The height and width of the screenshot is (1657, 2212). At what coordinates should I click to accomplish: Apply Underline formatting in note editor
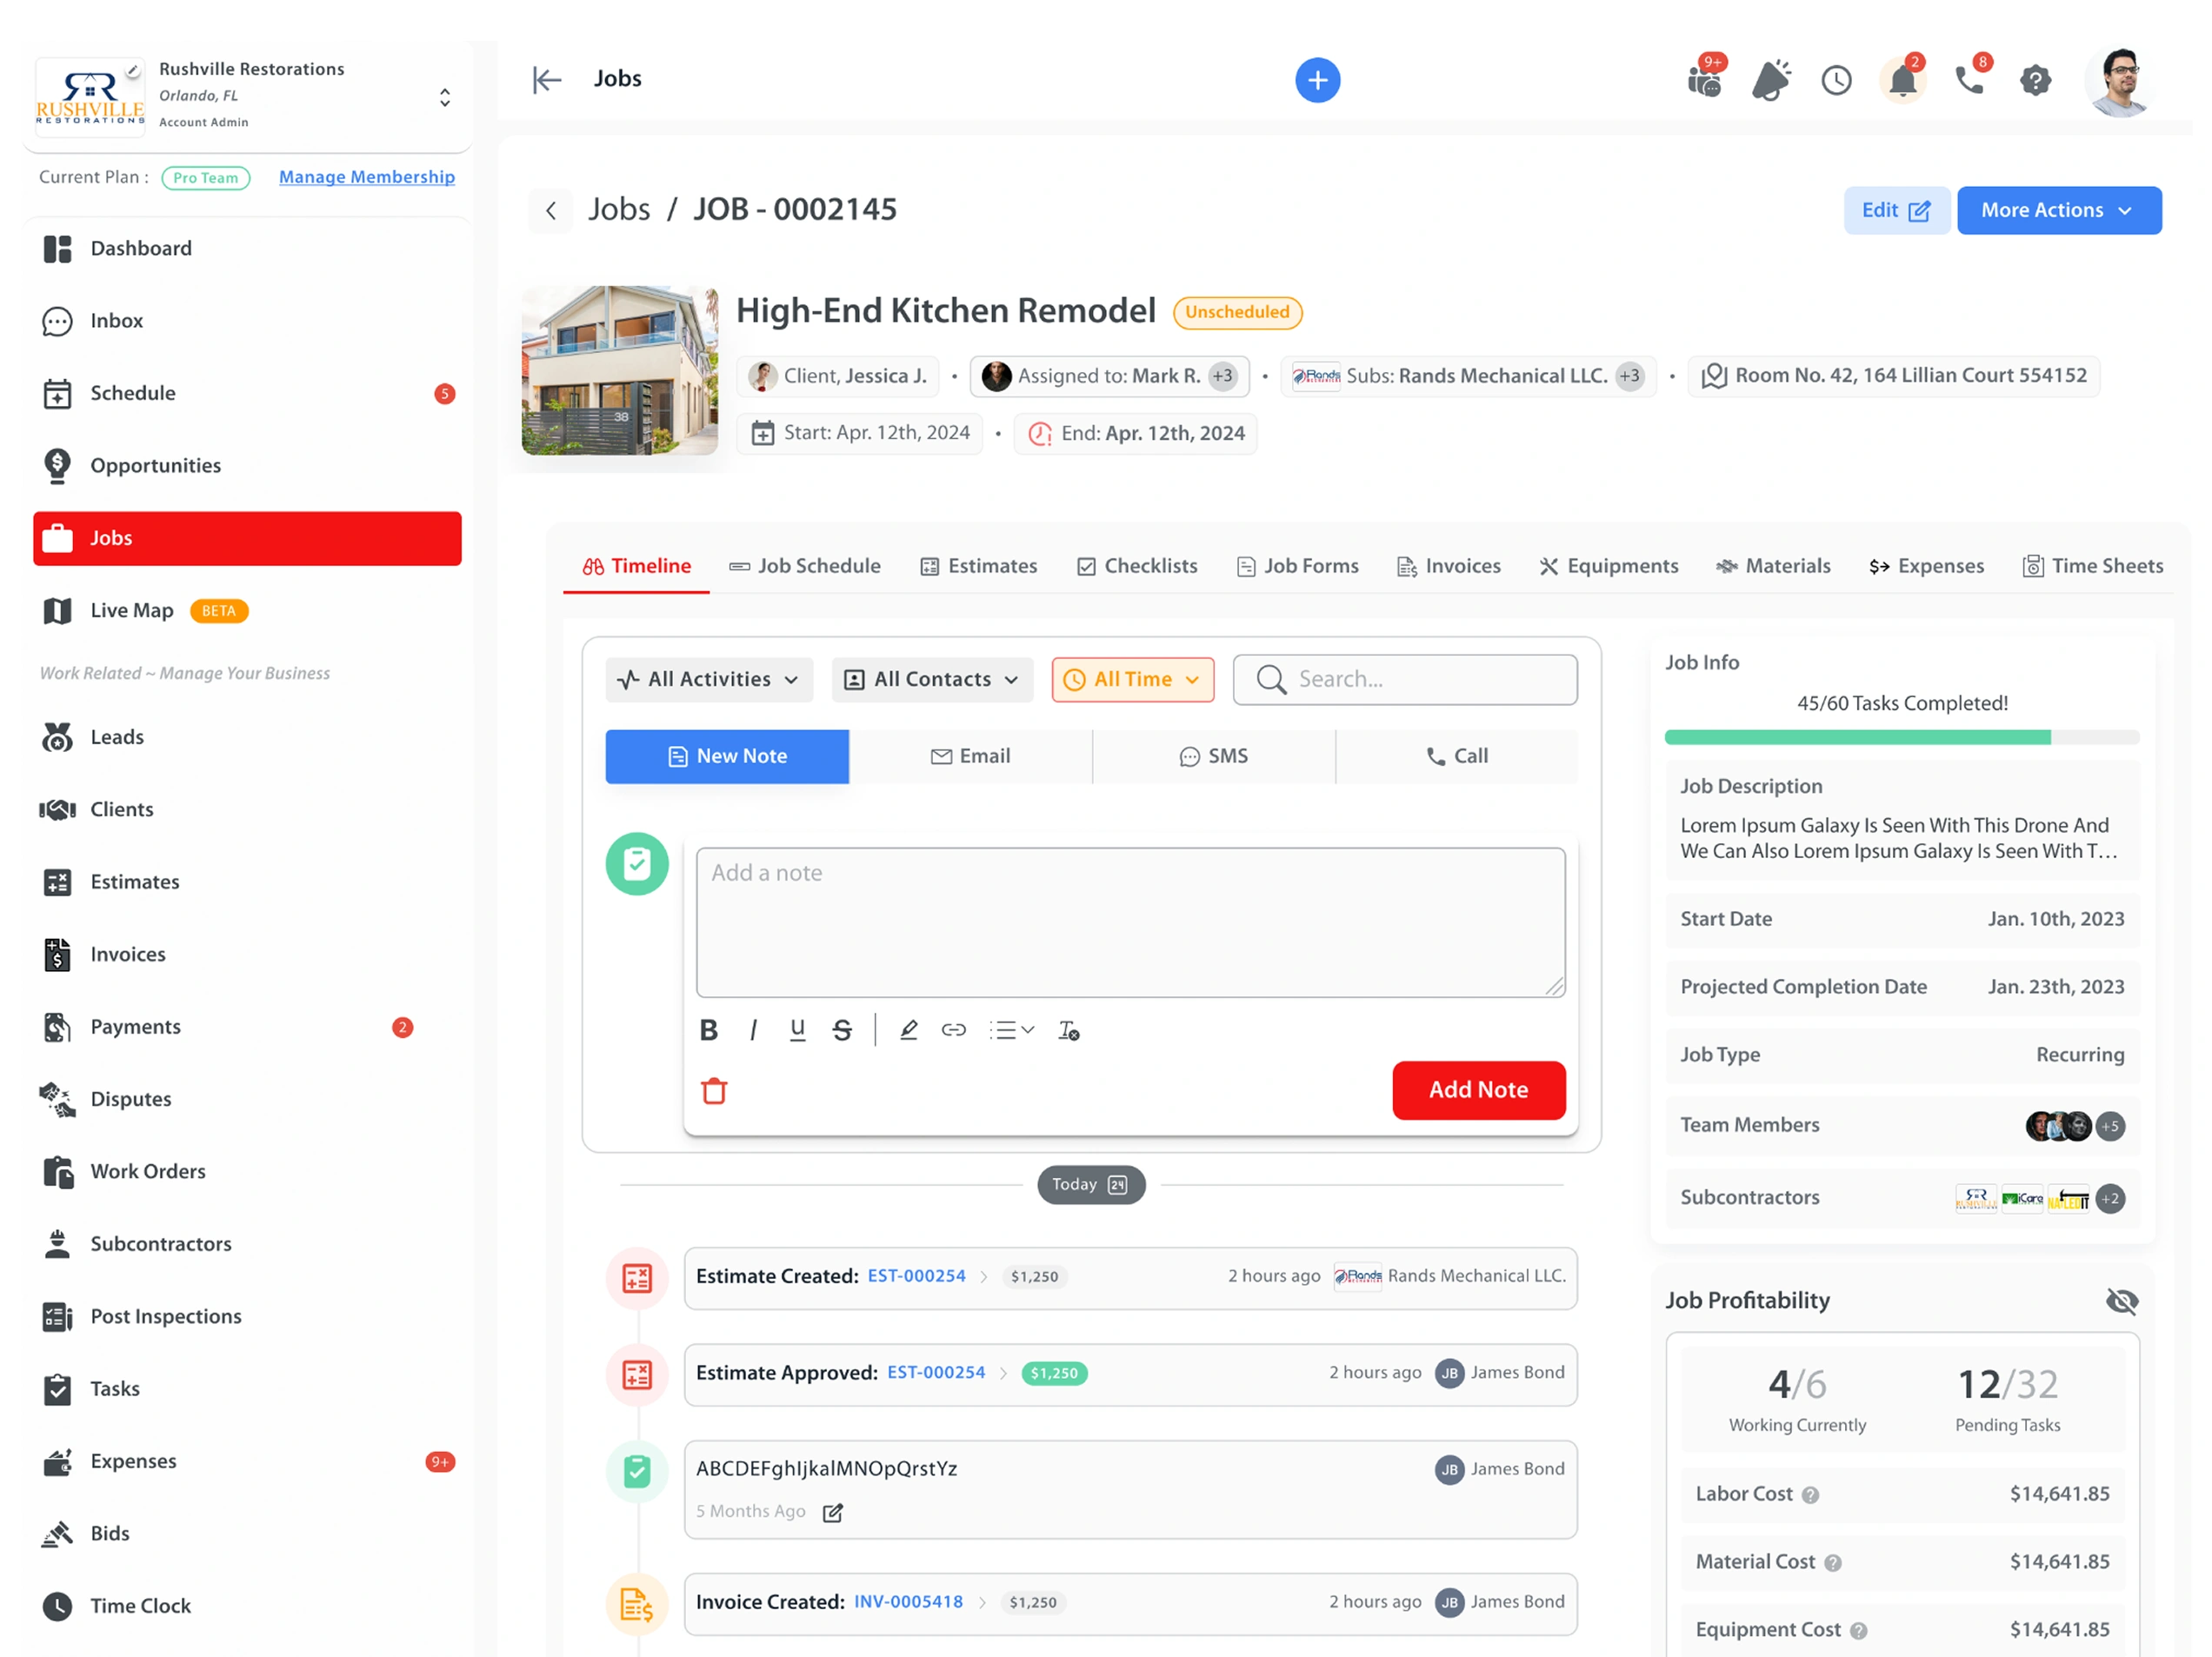[x=797, y=1030]
